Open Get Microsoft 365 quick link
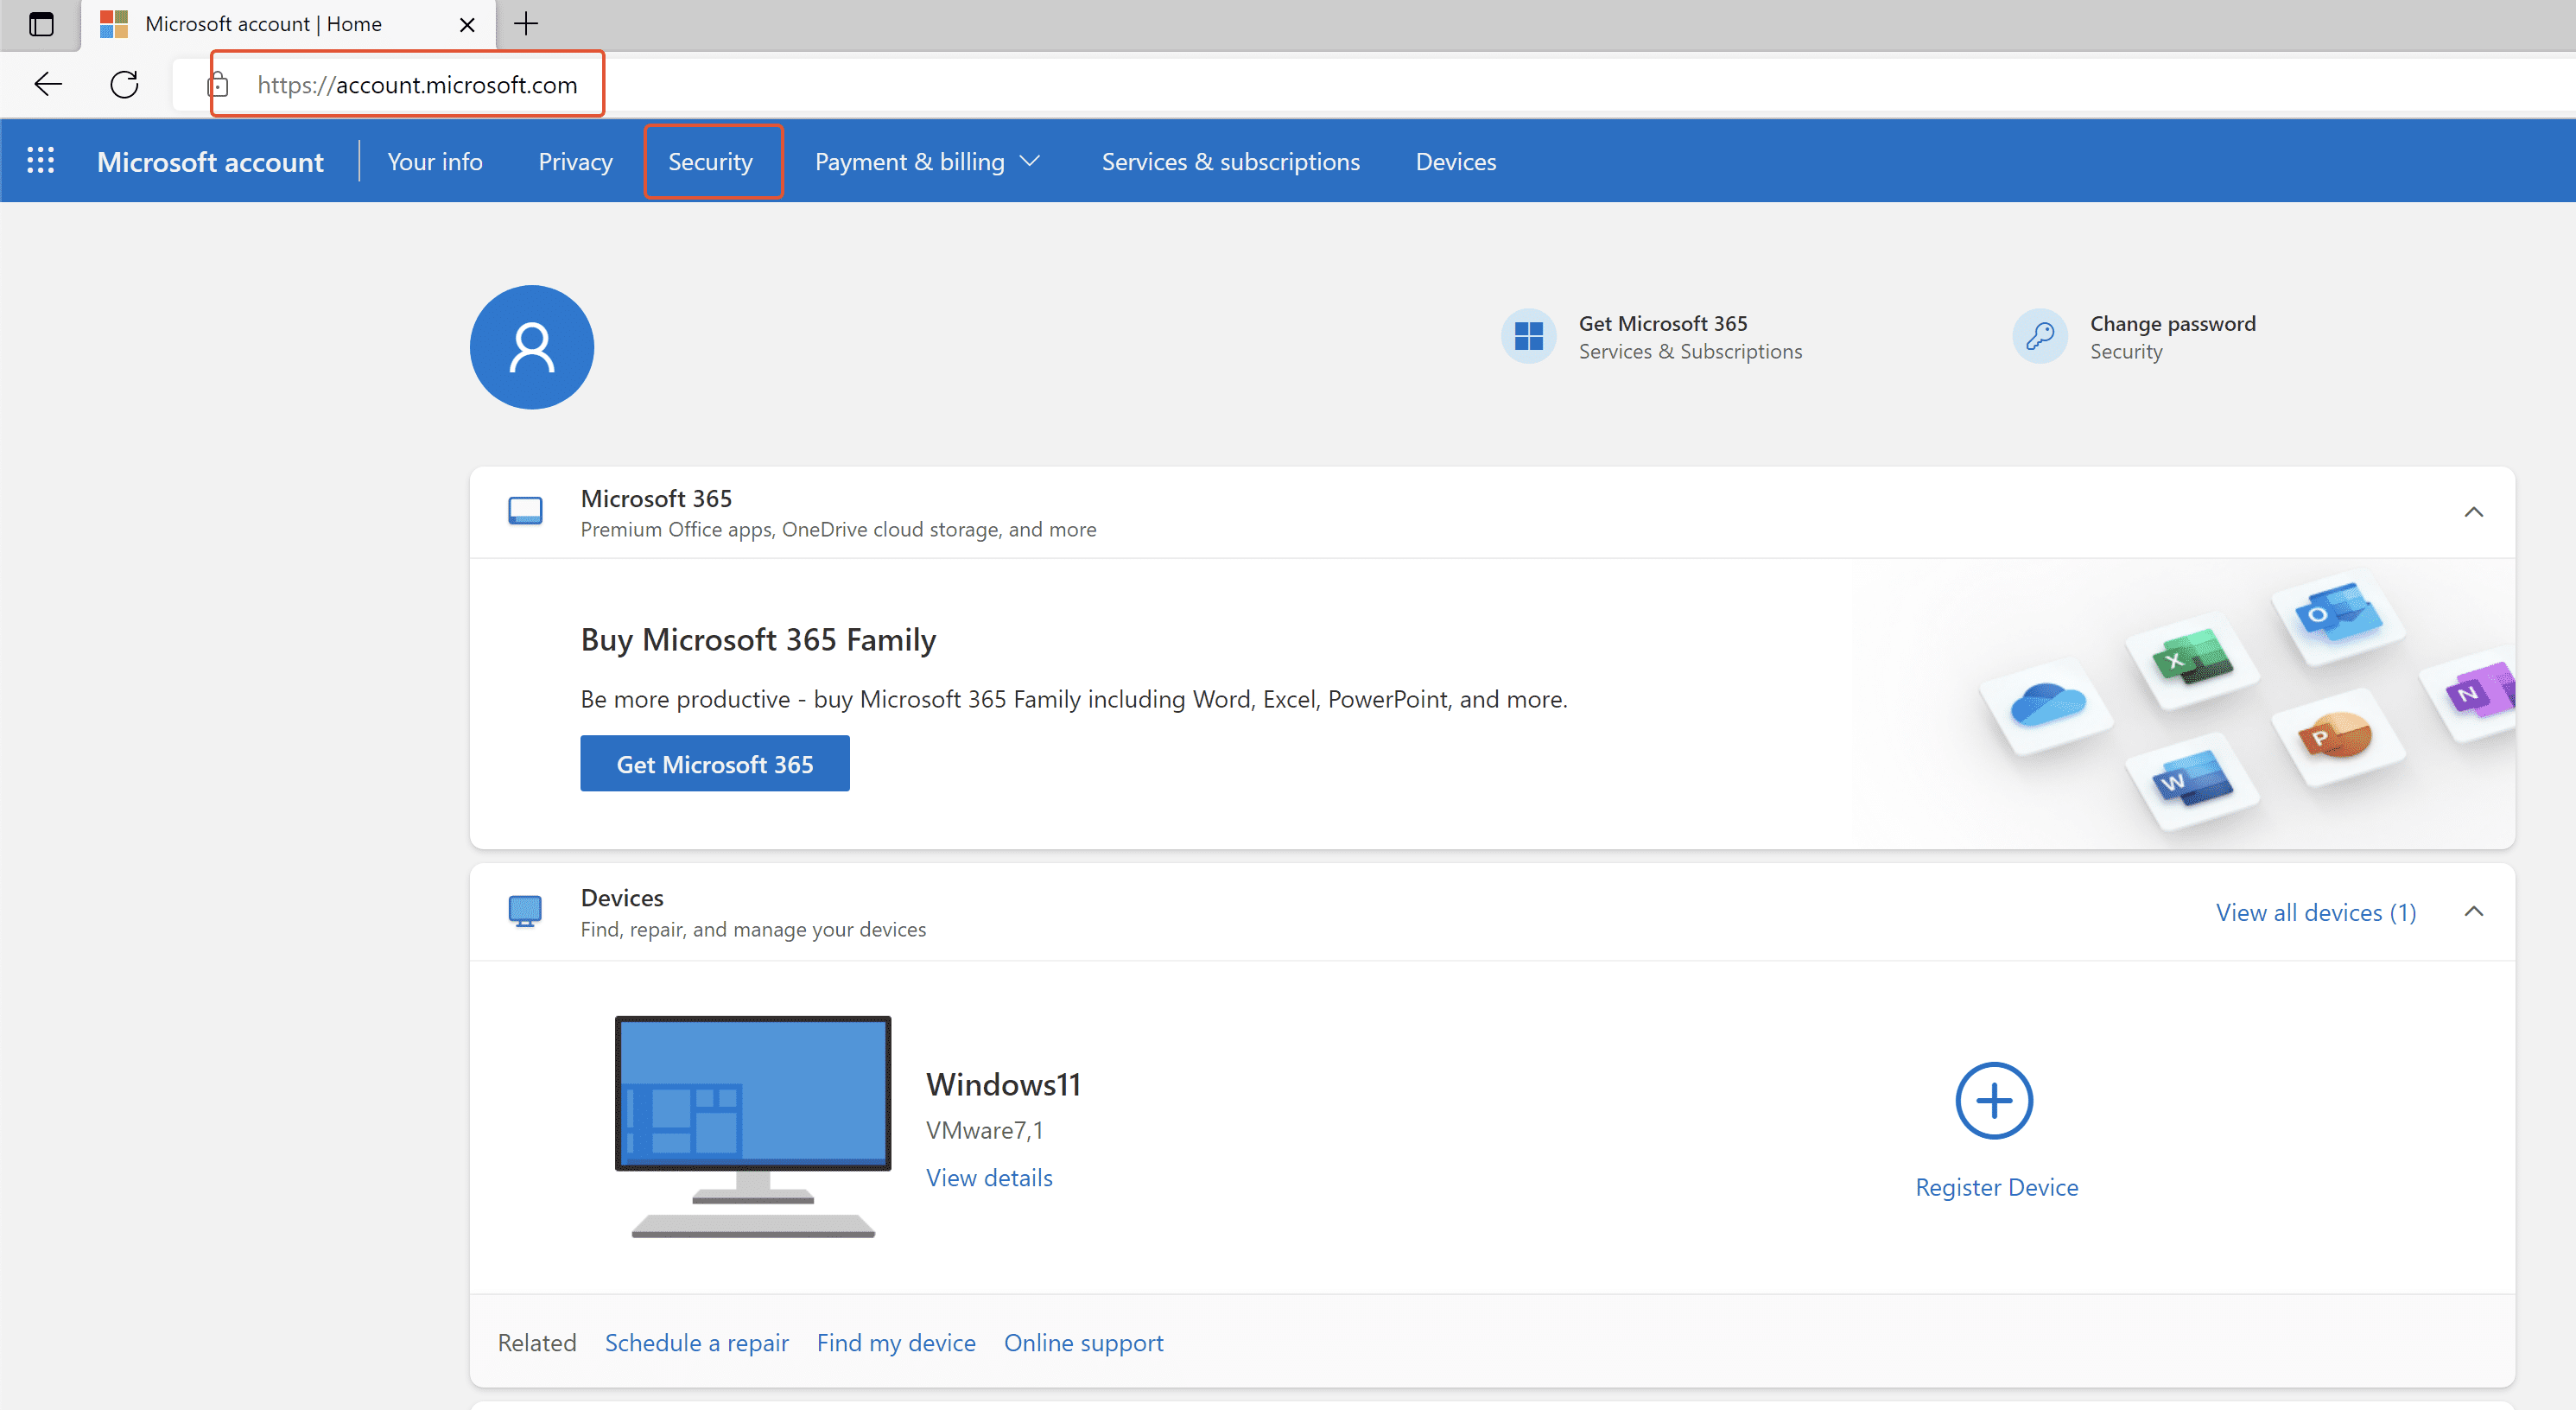Viewport: 2576px width, 1410px height. 1652,336
